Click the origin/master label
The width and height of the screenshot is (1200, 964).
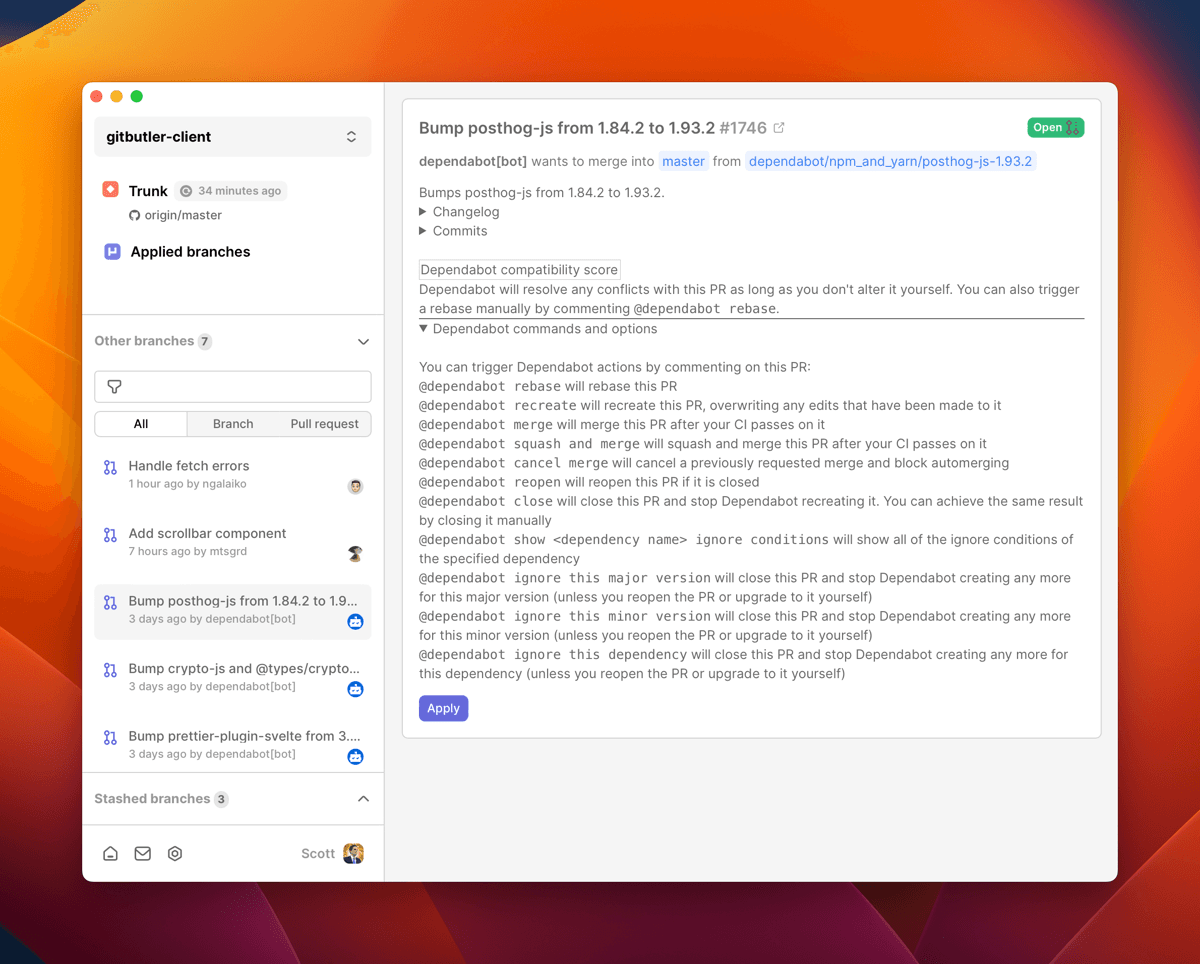click(182, 215)
